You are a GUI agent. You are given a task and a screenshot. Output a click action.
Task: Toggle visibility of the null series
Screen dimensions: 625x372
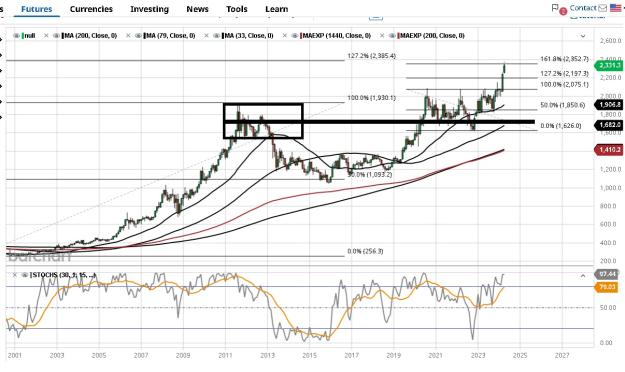click(16, 36)
